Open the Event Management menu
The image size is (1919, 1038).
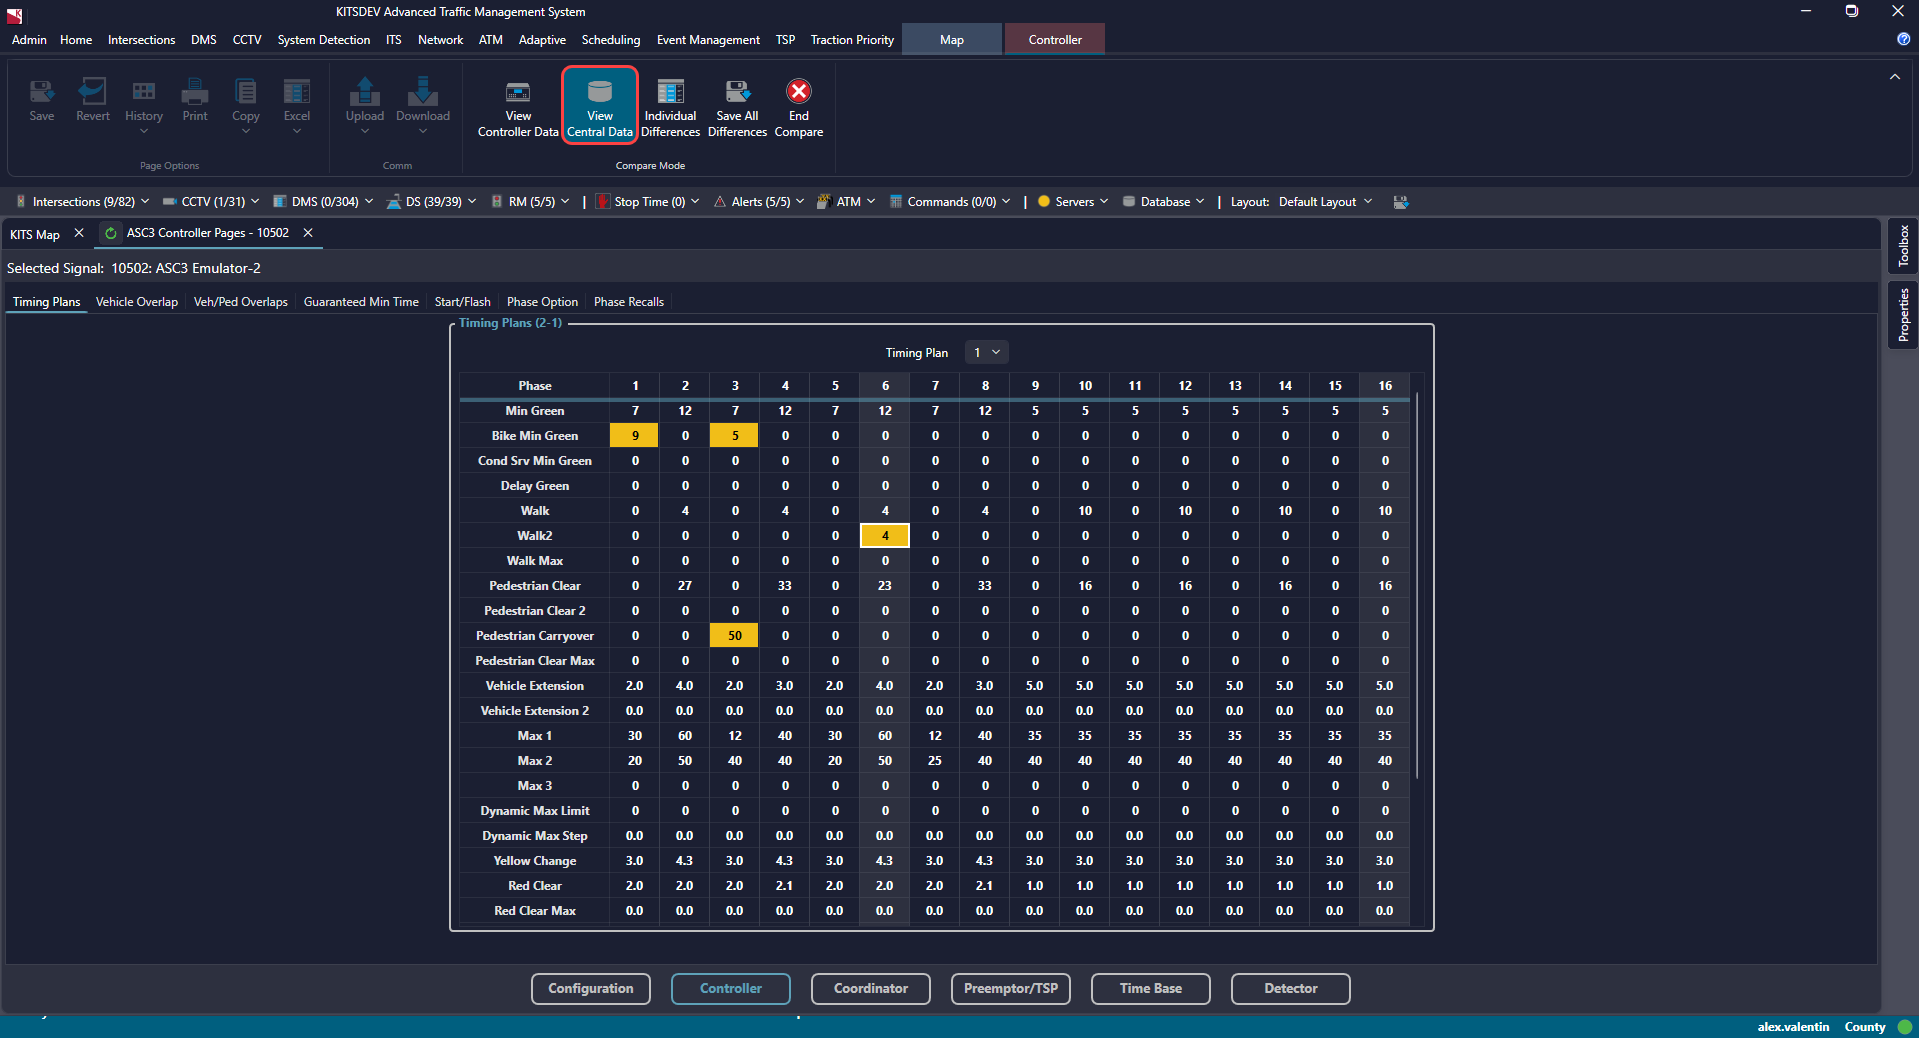click(708, 40)
